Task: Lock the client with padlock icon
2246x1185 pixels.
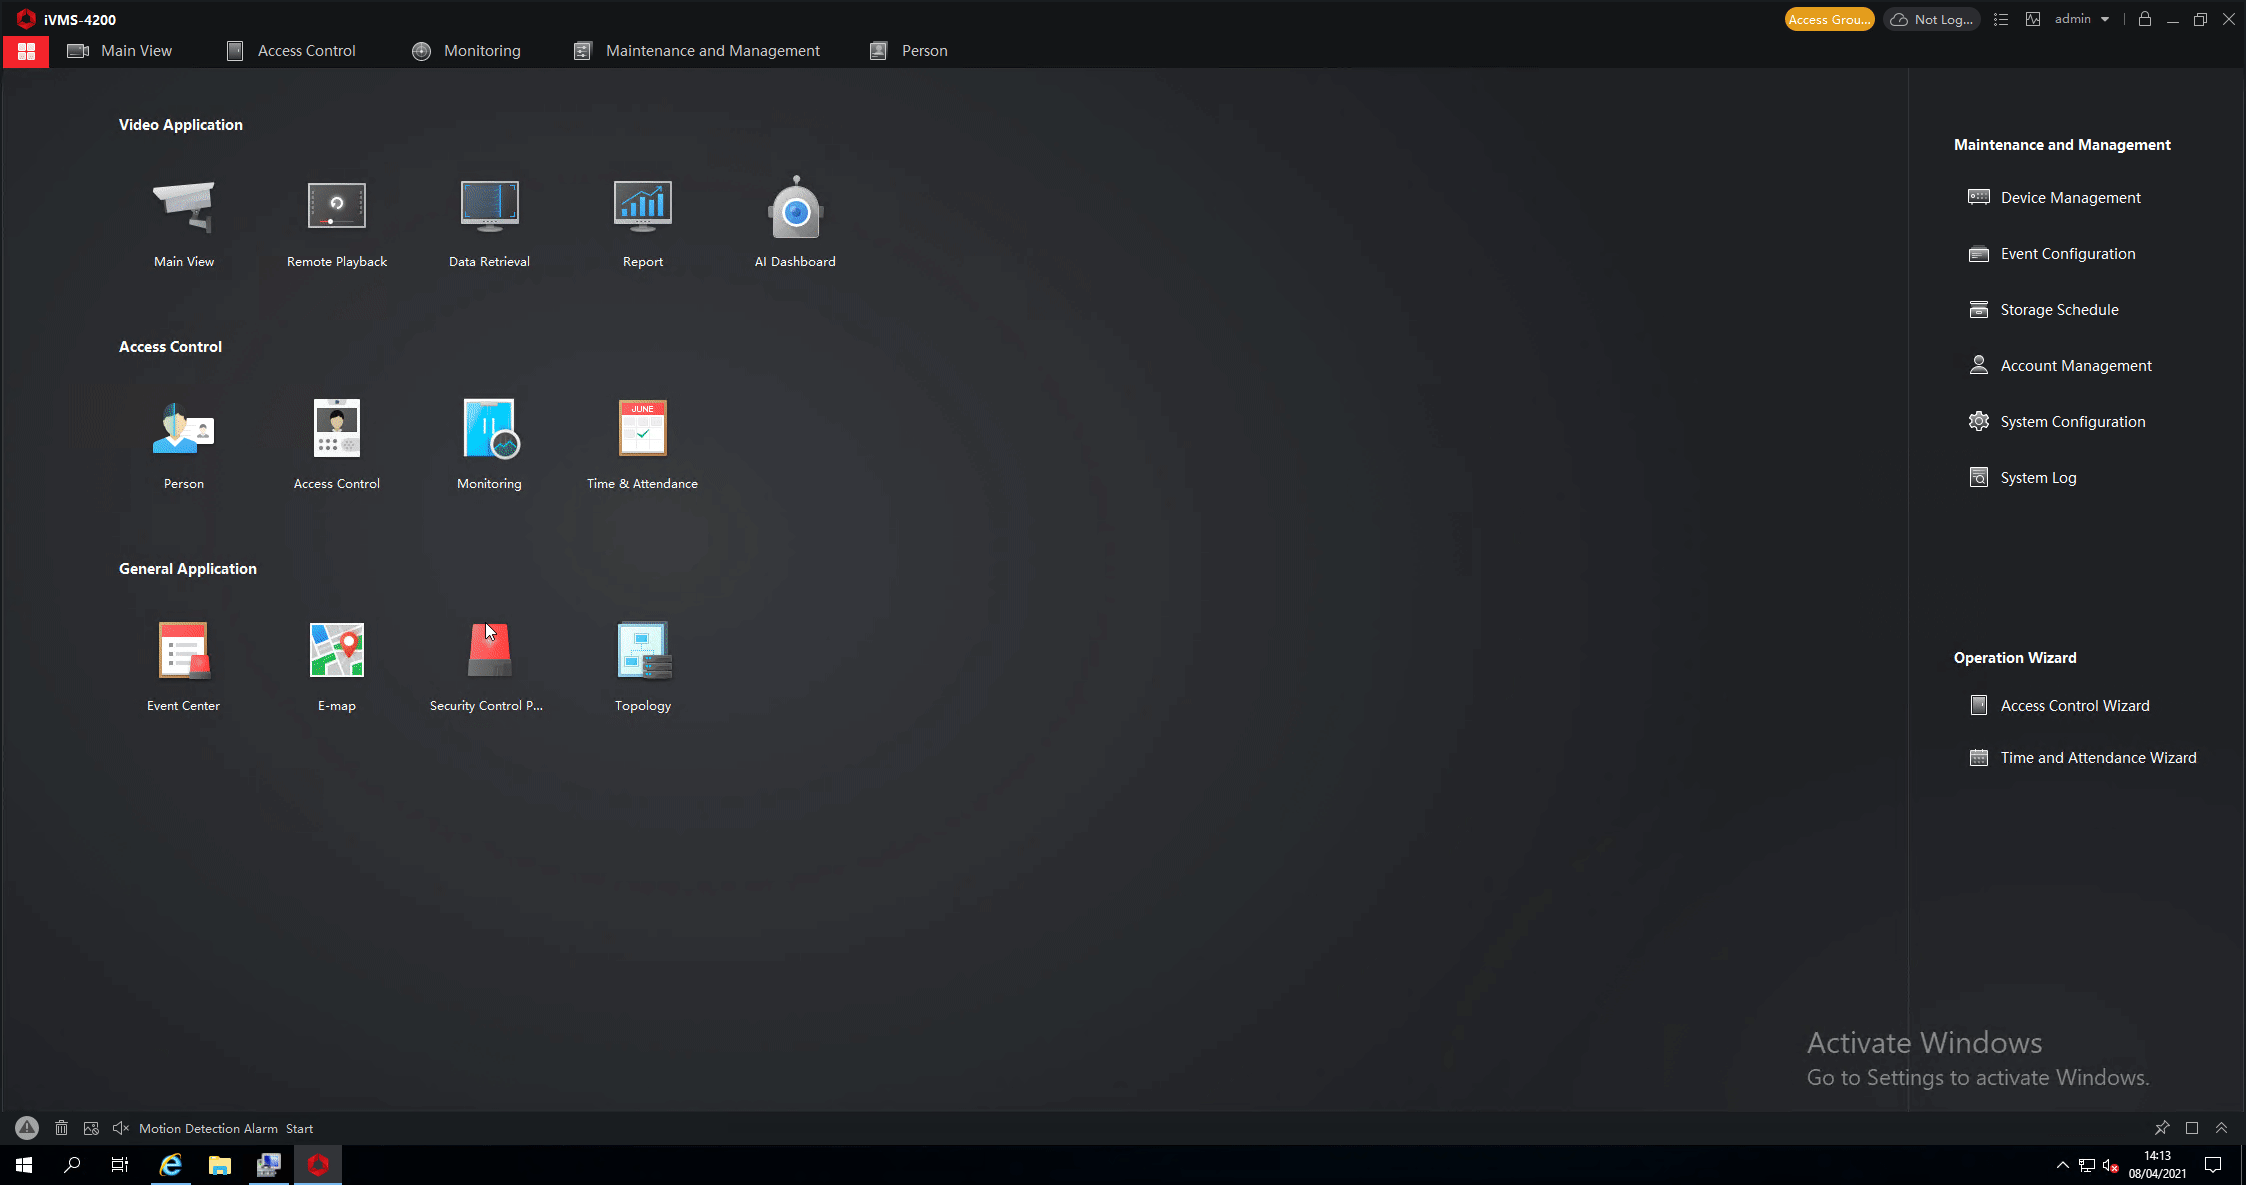Action: point(2144,19)
